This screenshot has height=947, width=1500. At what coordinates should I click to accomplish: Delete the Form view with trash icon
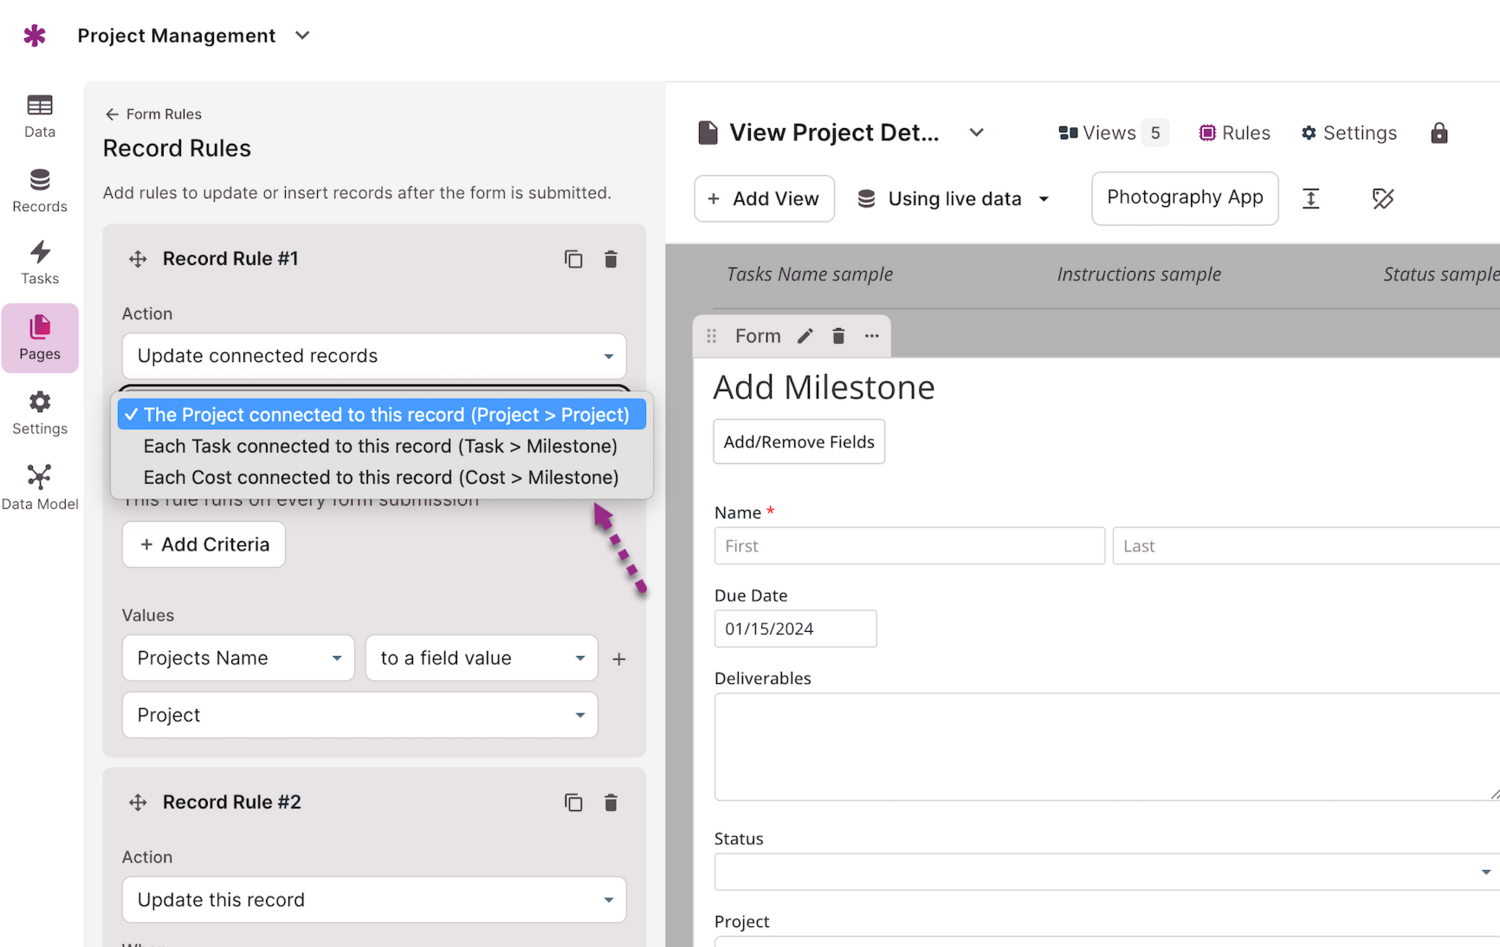tap(839, 336)
